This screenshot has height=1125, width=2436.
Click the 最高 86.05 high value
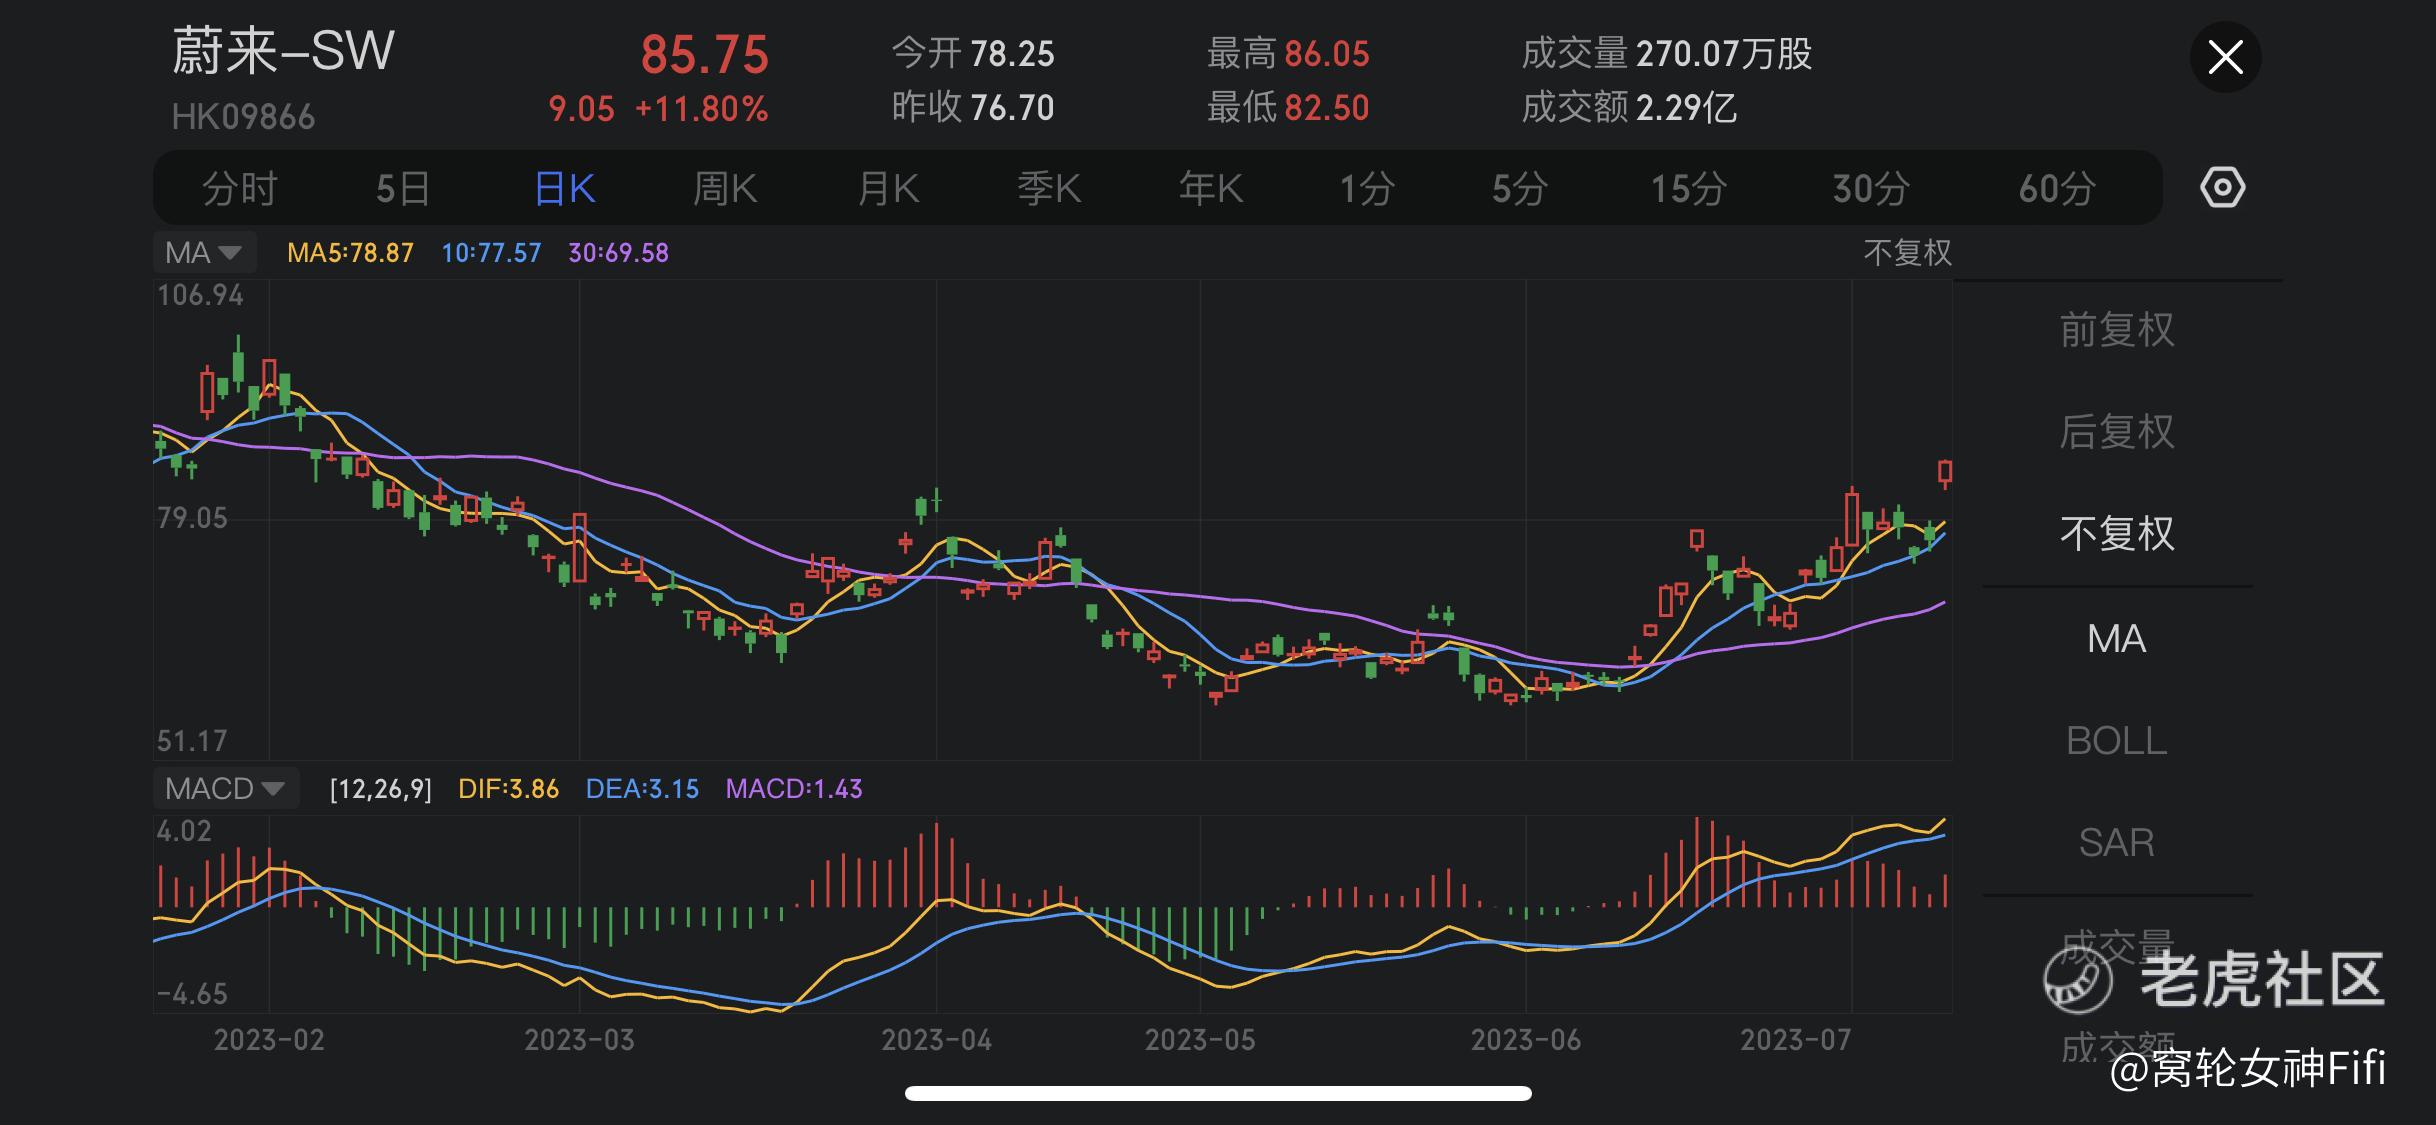tap(1288, 53)
